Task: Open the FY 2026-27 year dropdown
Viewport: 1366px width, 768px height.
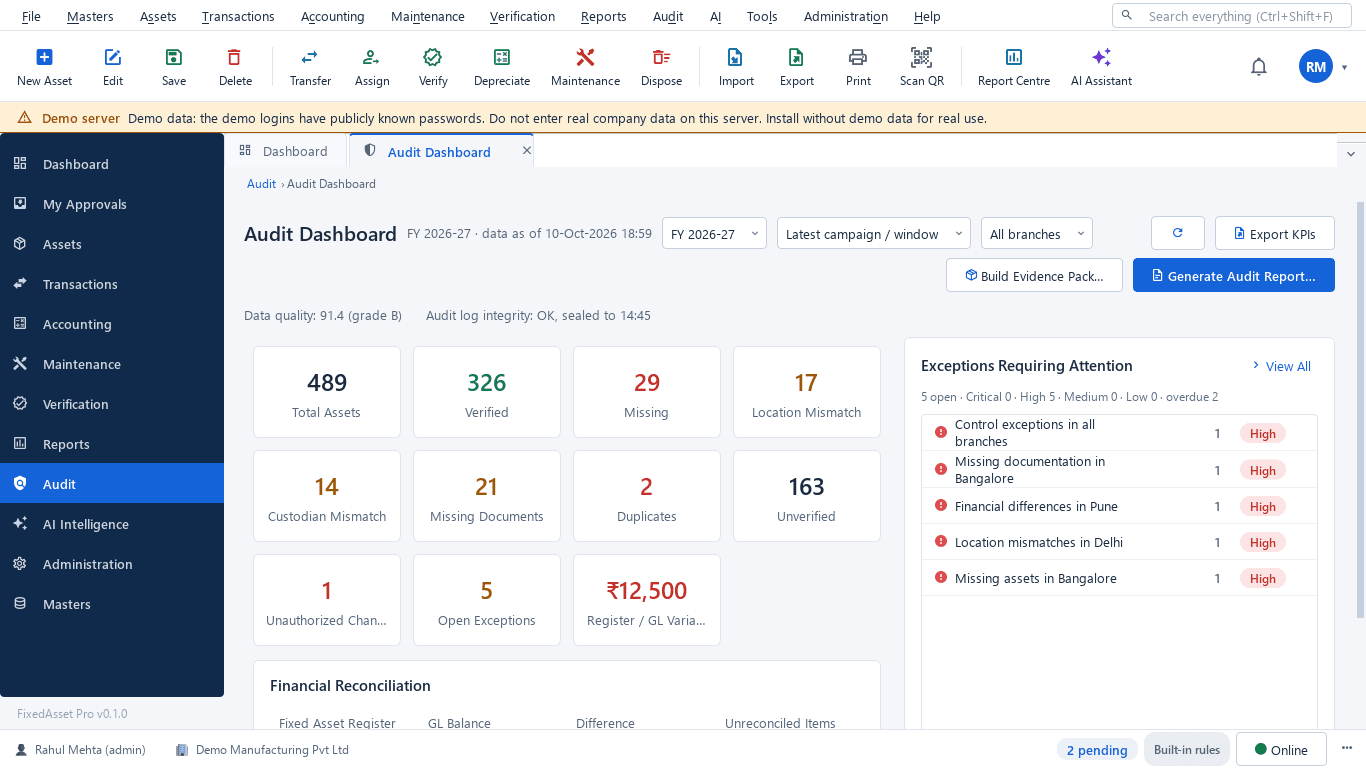Action: click(714, 233)
